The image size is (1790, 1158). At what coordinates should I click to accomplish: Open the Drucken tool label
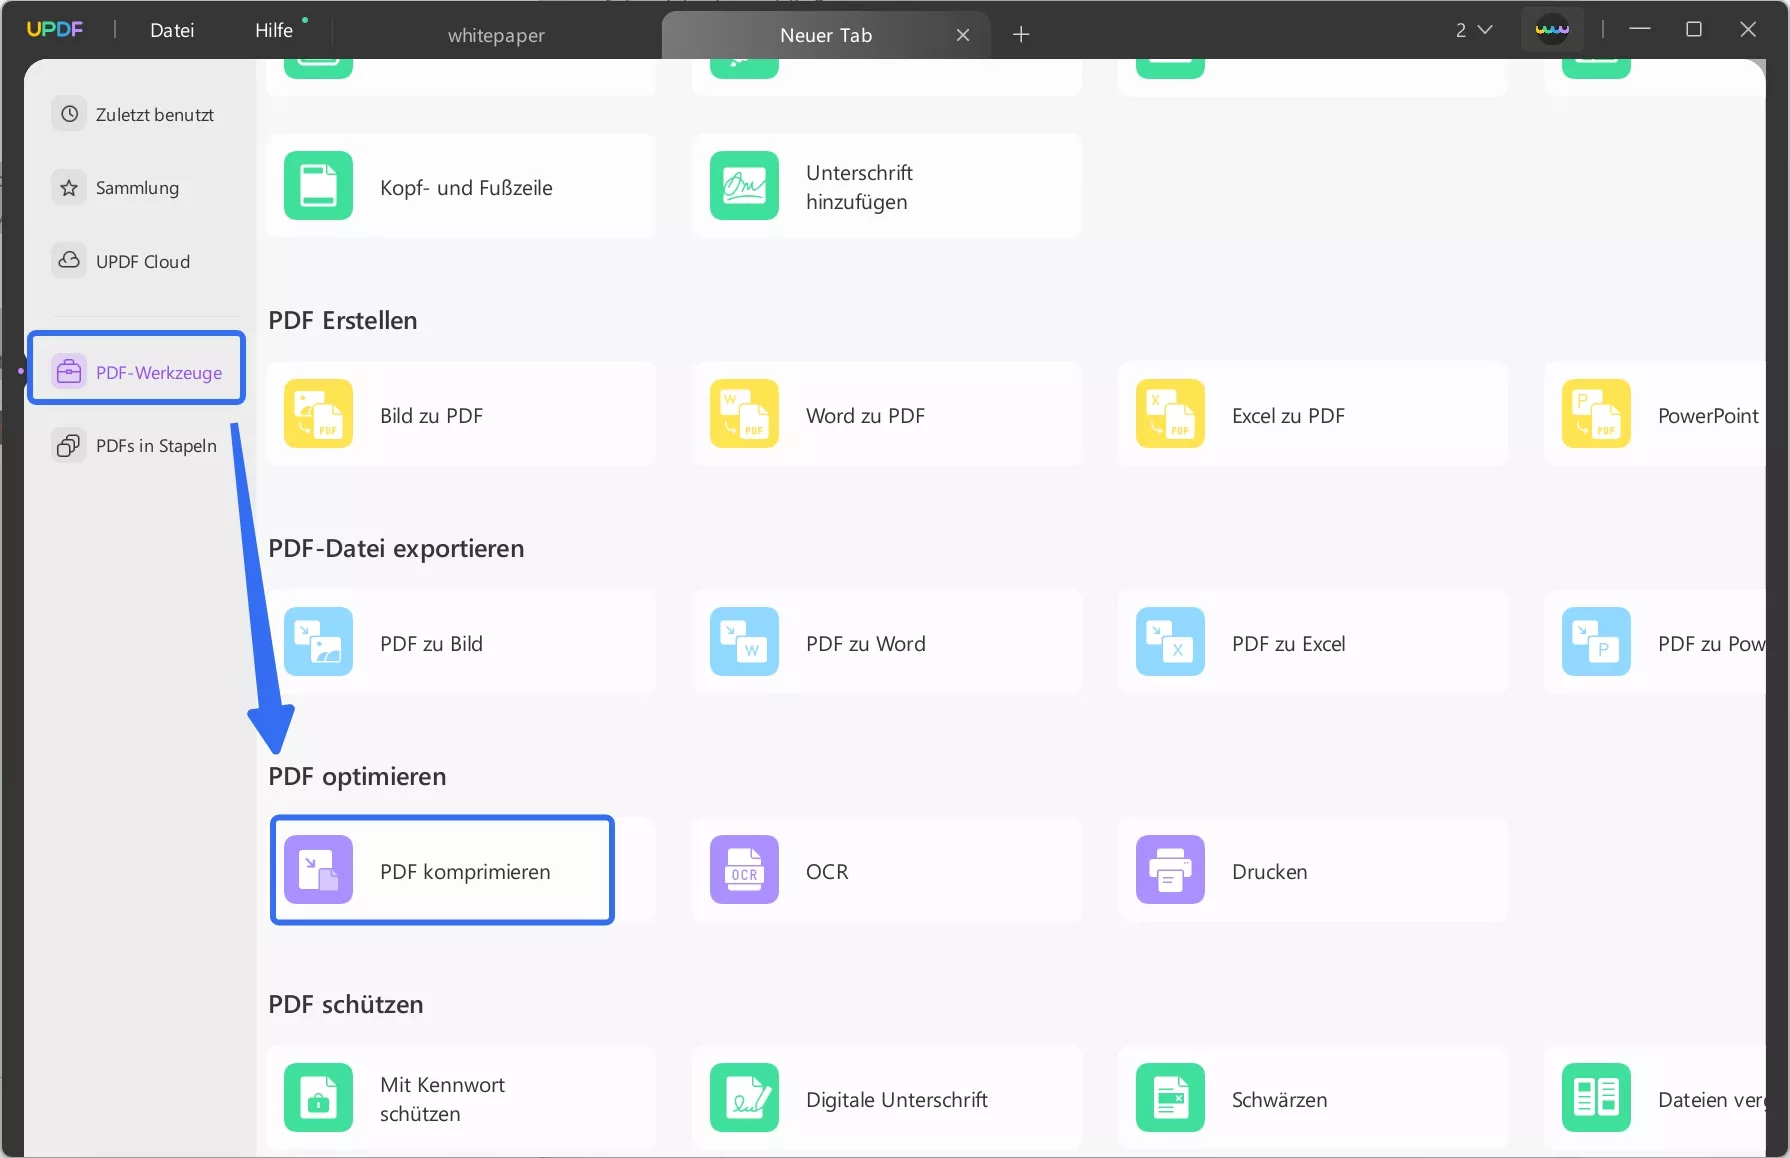tap(1269, 871)
